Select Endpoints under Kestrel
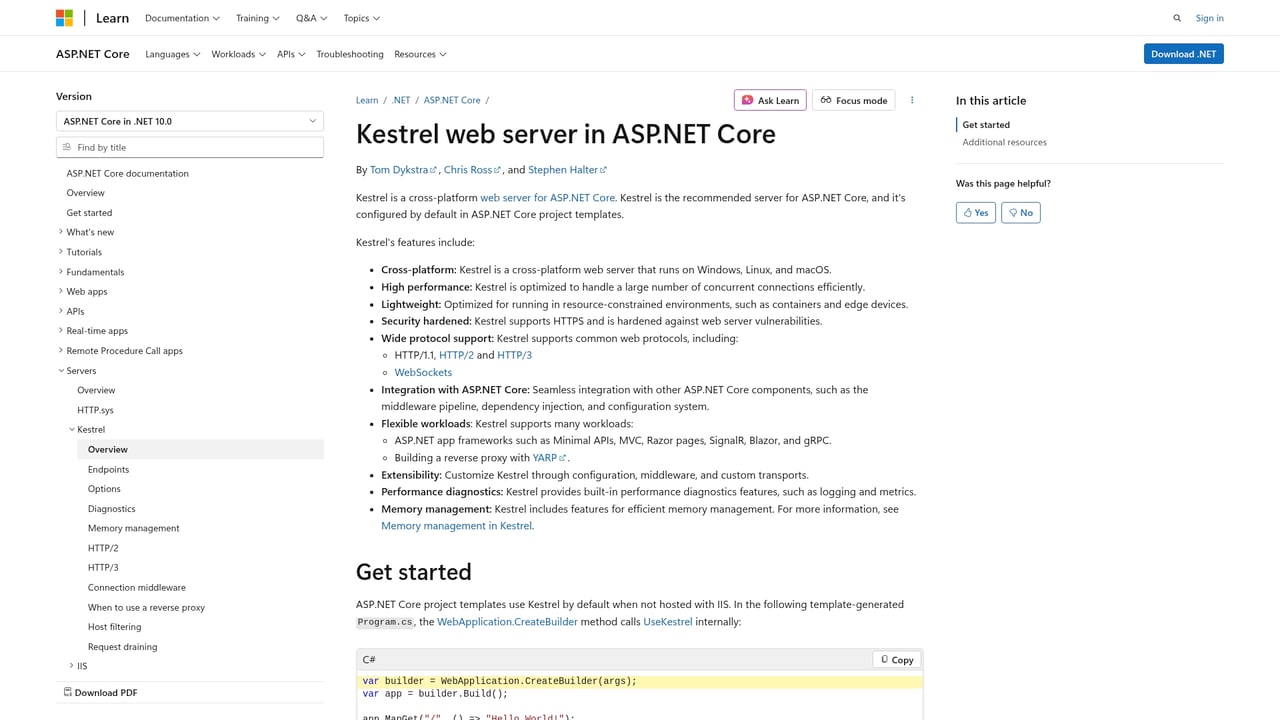 point(108,469)
